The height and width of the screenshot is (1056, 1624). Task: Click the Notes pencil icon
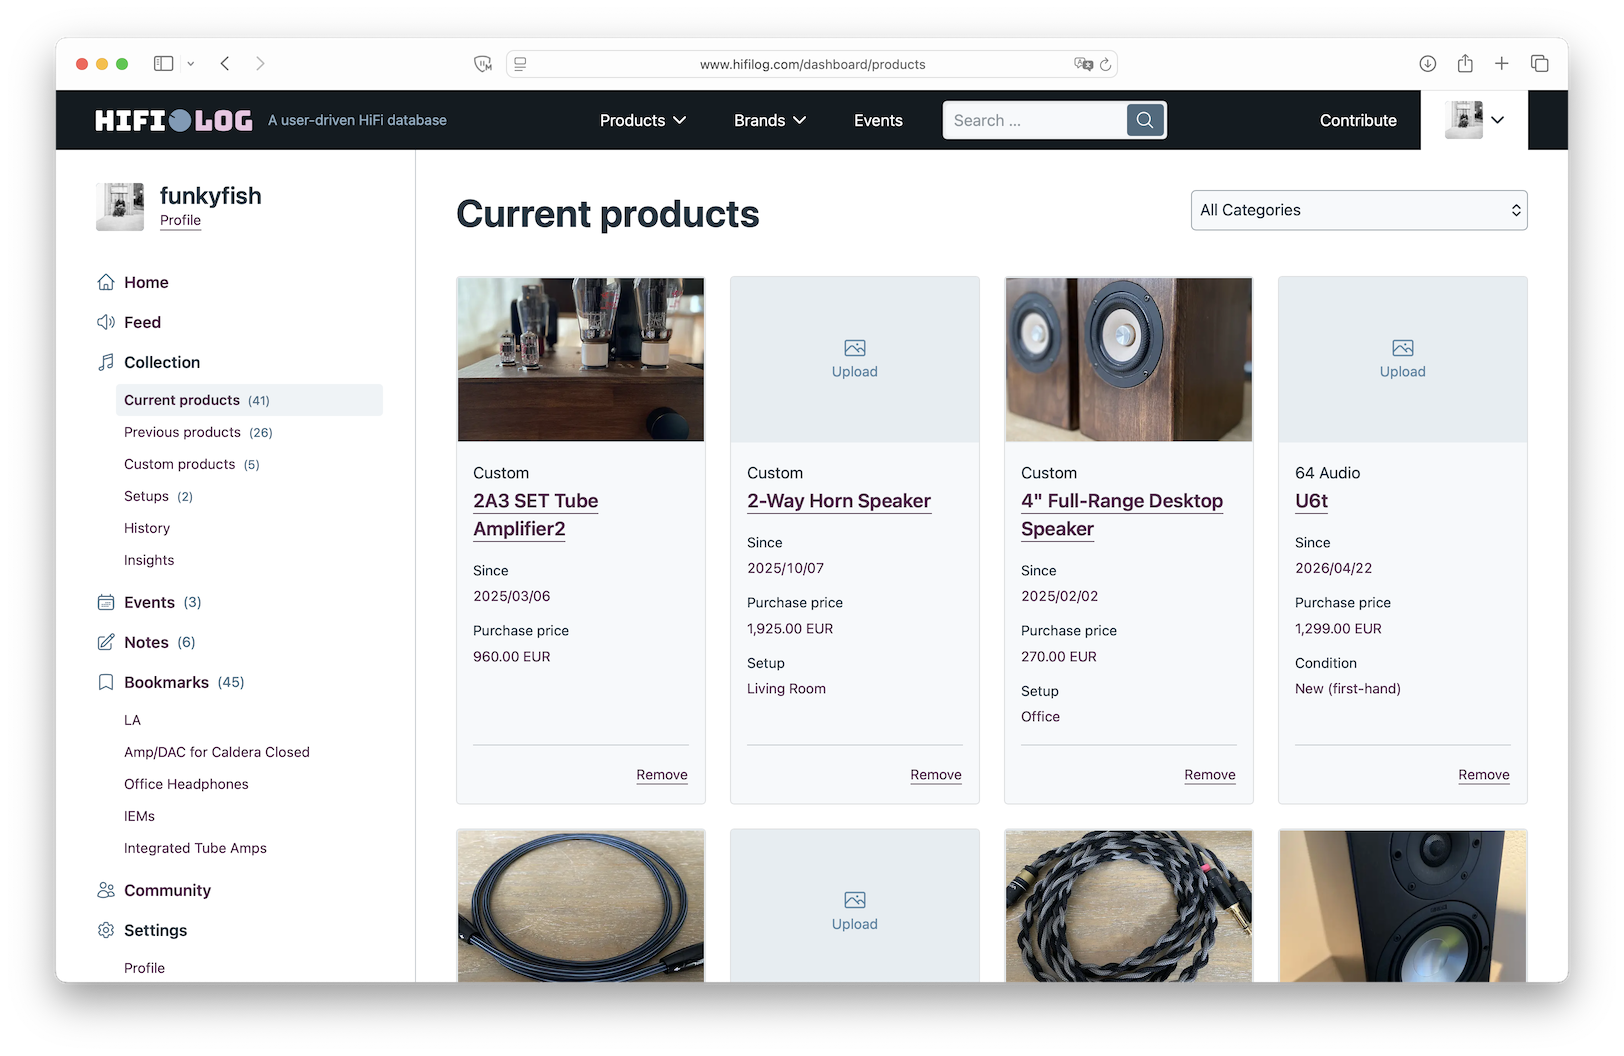click(106, 642)
